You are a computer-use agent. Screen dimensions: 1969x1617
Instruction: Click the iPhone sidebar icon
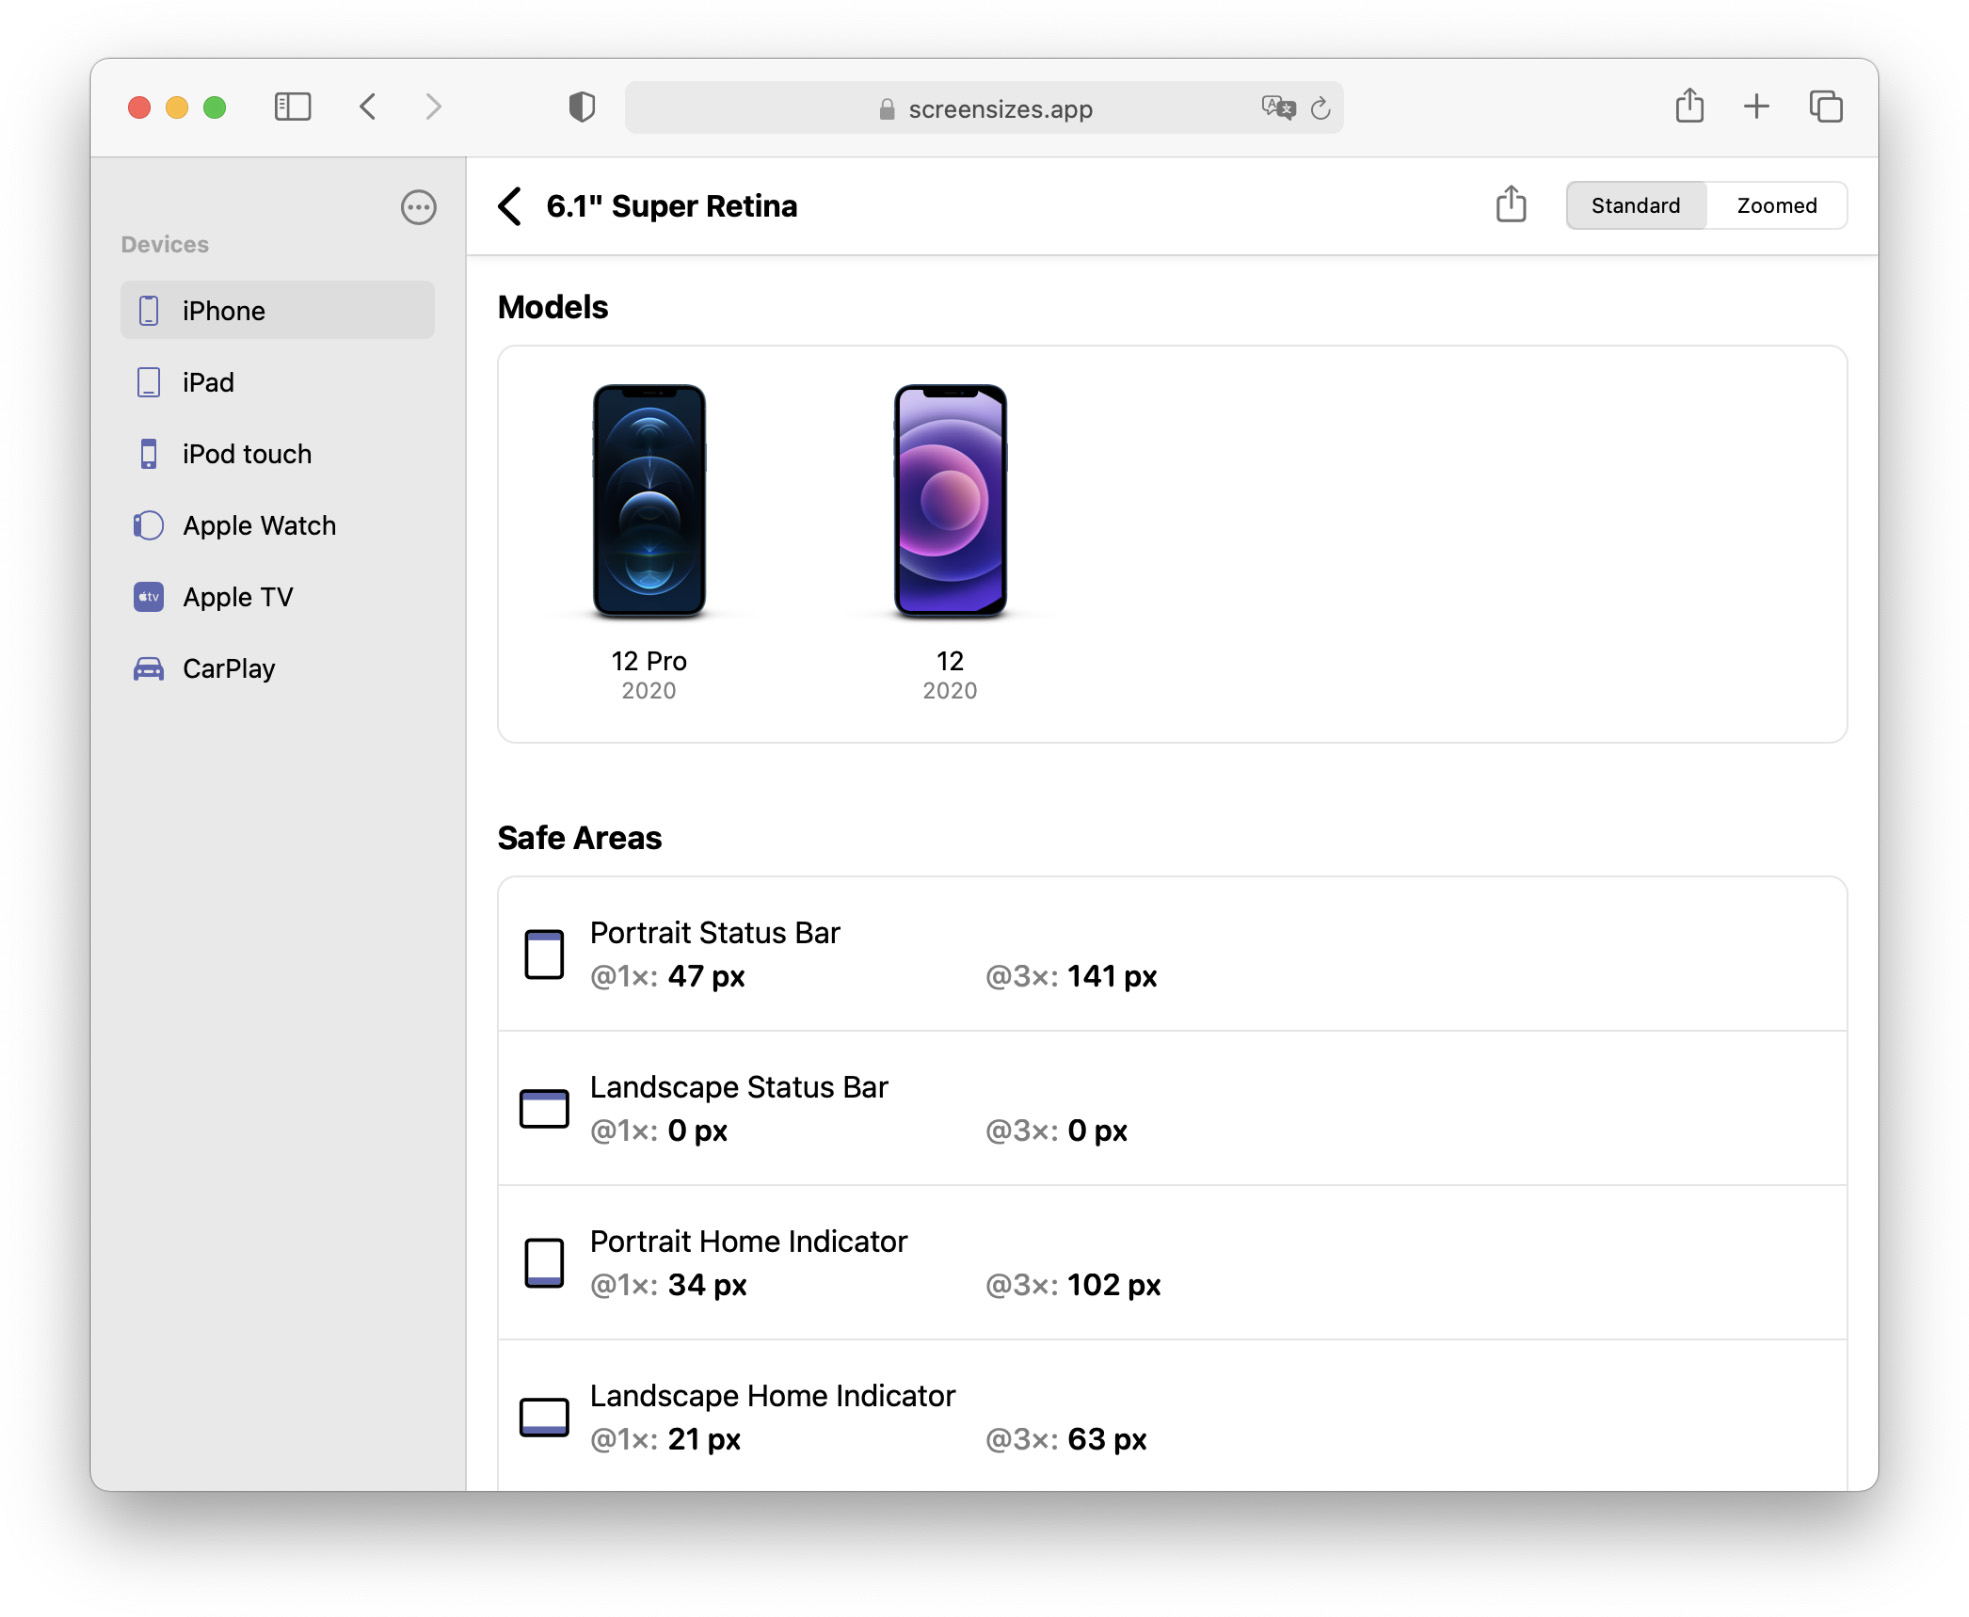[148, 310]
